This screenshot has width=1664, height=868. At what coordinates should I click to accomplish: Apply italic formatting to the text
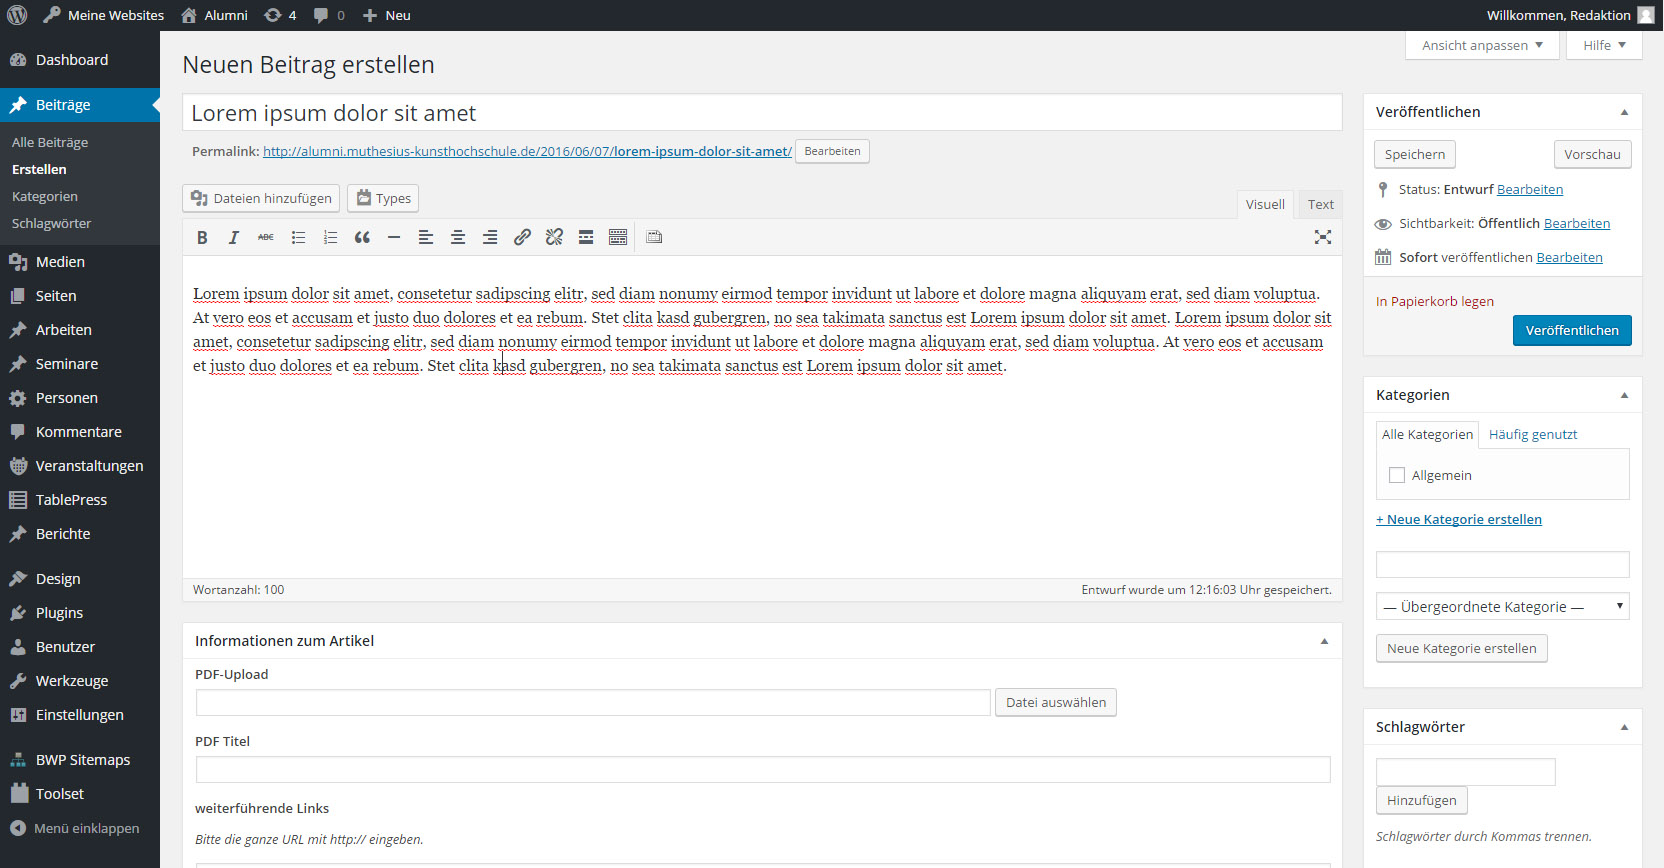coord(234,238)
